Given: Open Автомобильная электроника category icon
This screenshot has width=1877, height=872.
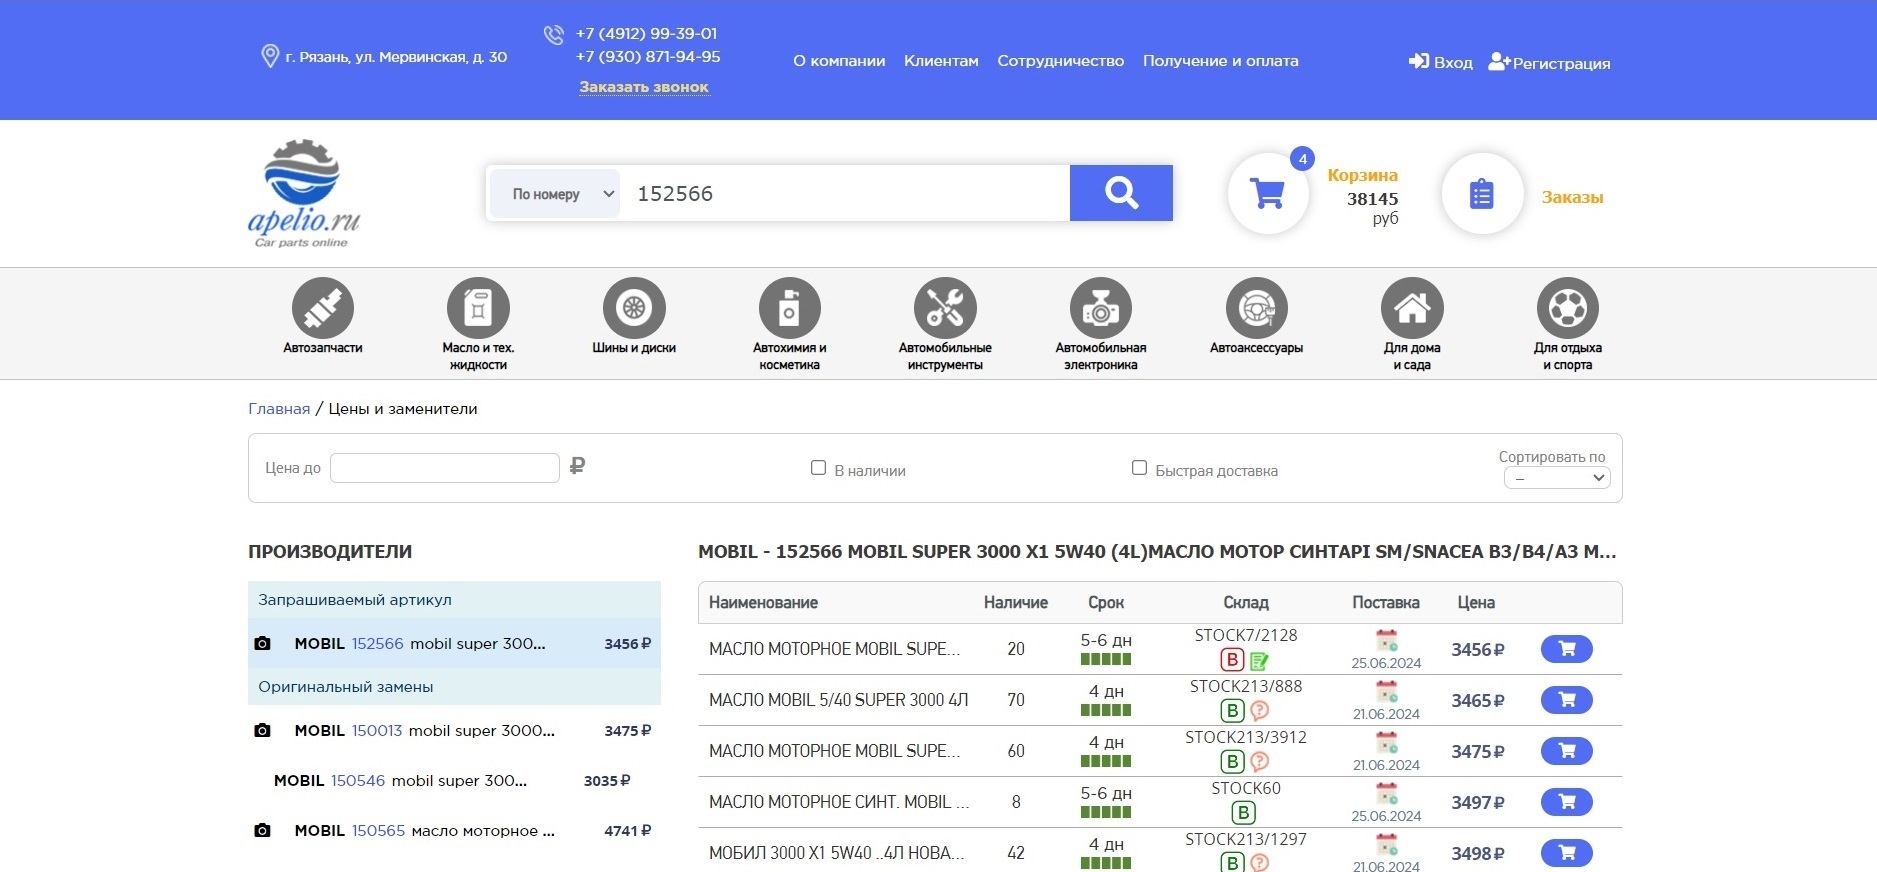Looking at the screenshot, I should click(x=1101, y=308).
